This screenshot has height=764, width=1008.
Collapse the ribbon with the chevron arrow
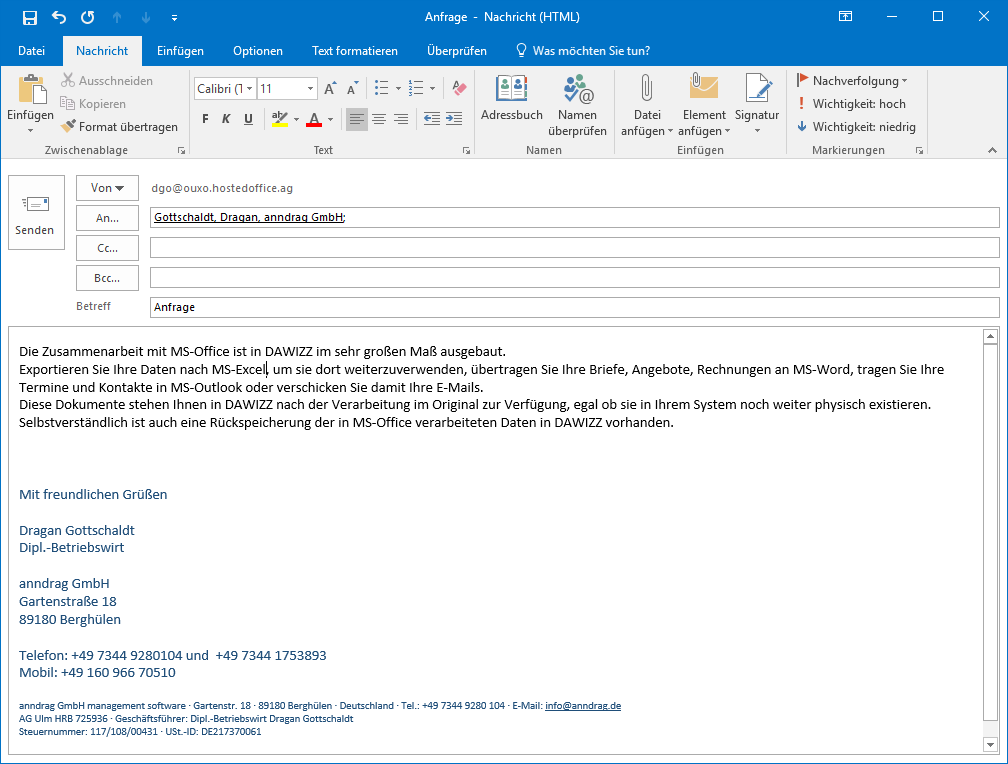tap(993, 150)
